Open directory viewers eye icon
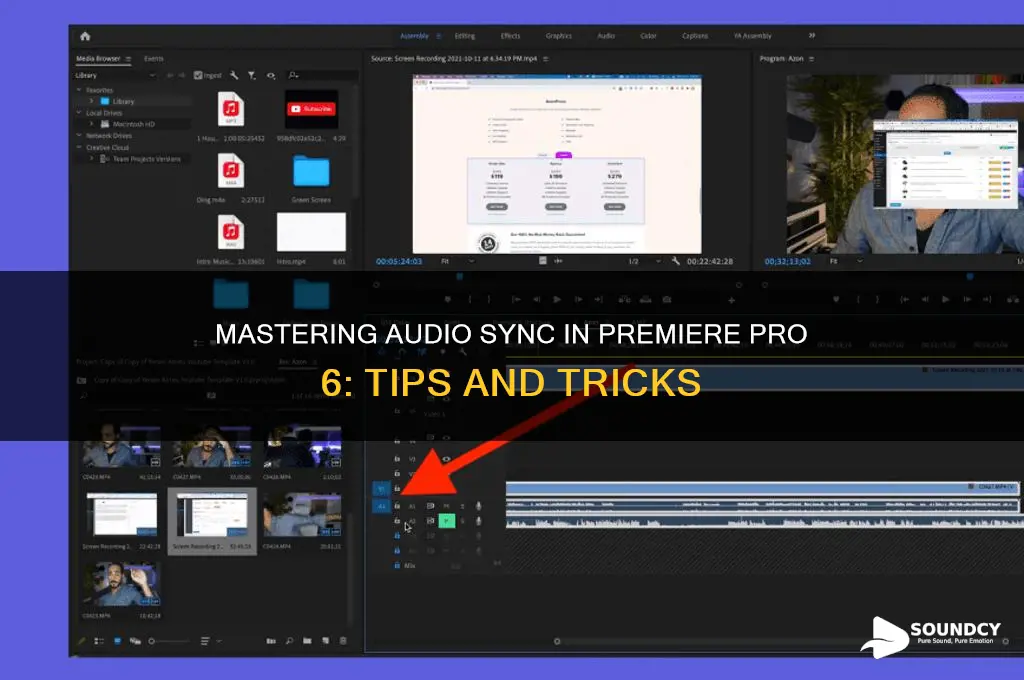 270,75
